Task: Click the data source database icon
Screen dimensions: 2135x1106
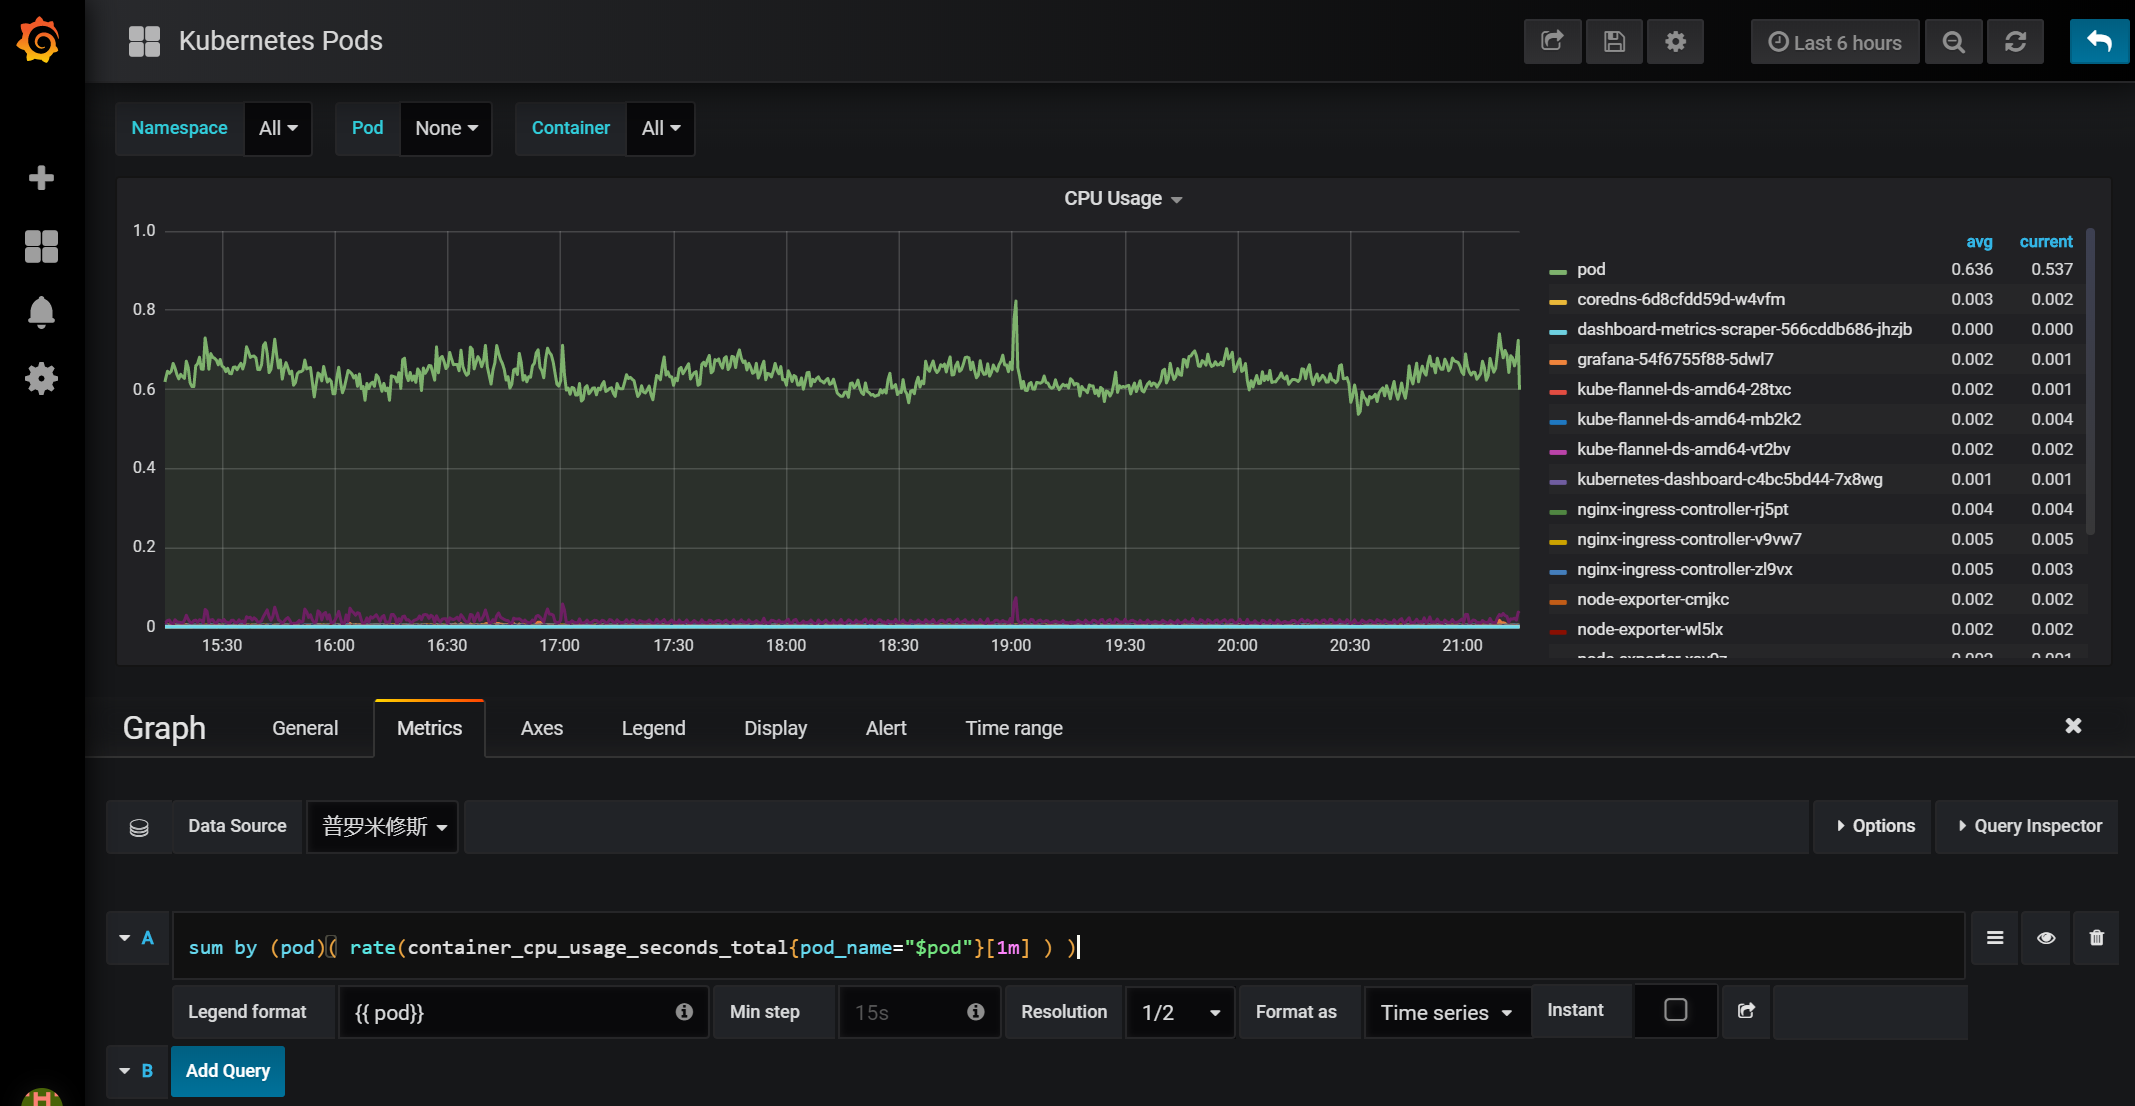Action: point(139,827)
